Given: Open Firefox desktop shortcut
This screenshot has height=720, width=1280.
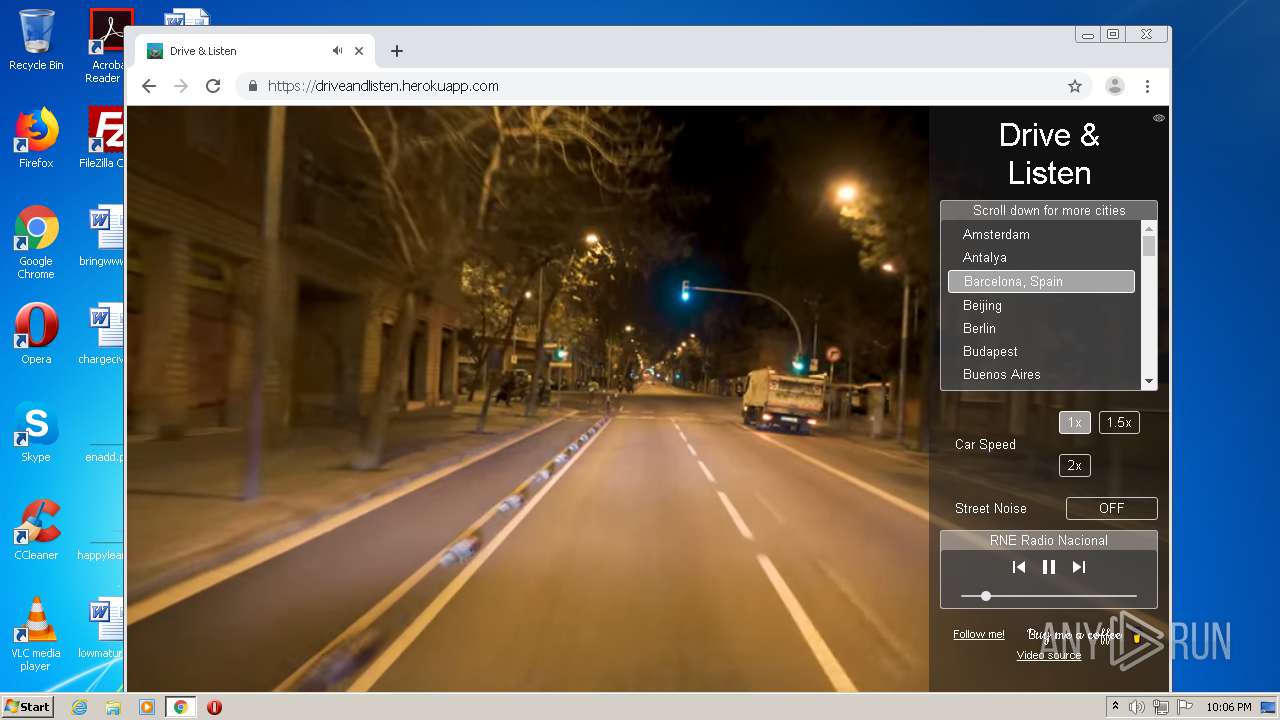Looking at the screenshot, I should [x=36, y=138].
